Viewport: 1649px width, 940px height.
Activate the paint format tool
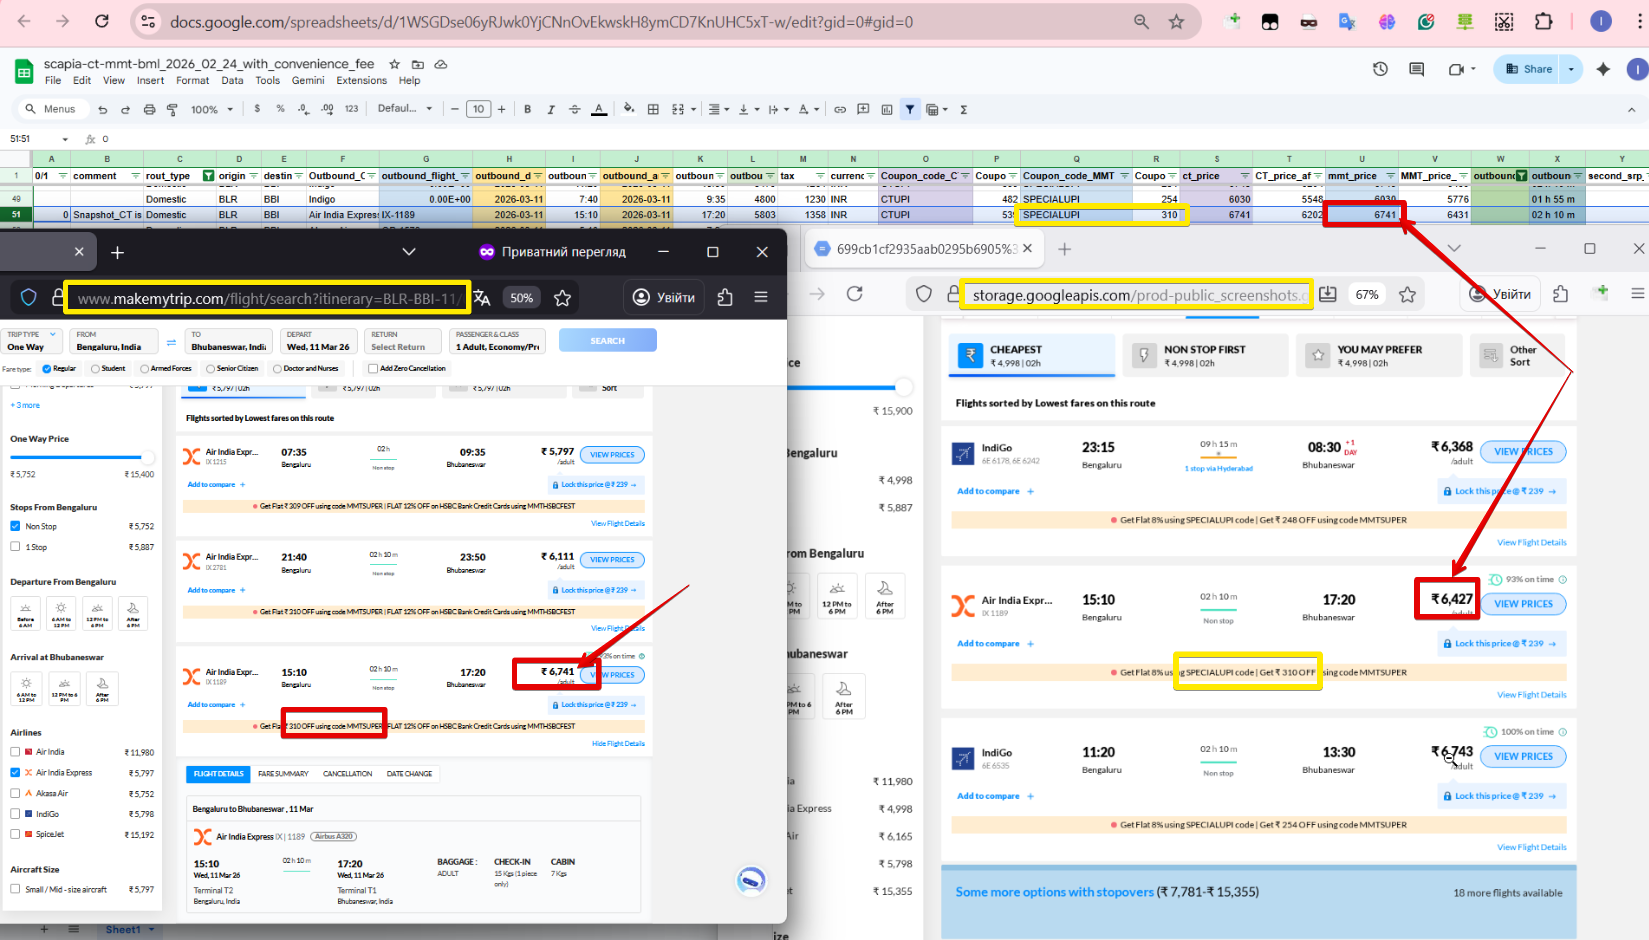[172, 110]
